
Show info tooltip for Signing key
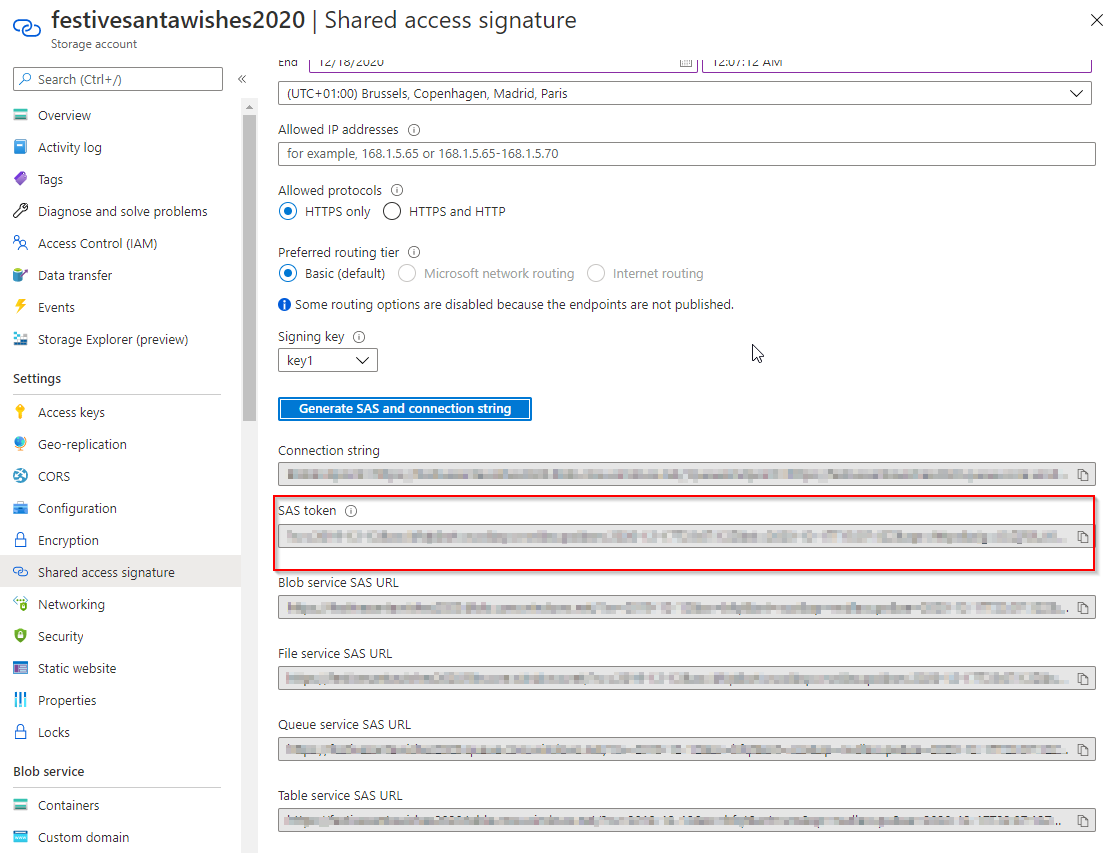(x=359, y=337)
